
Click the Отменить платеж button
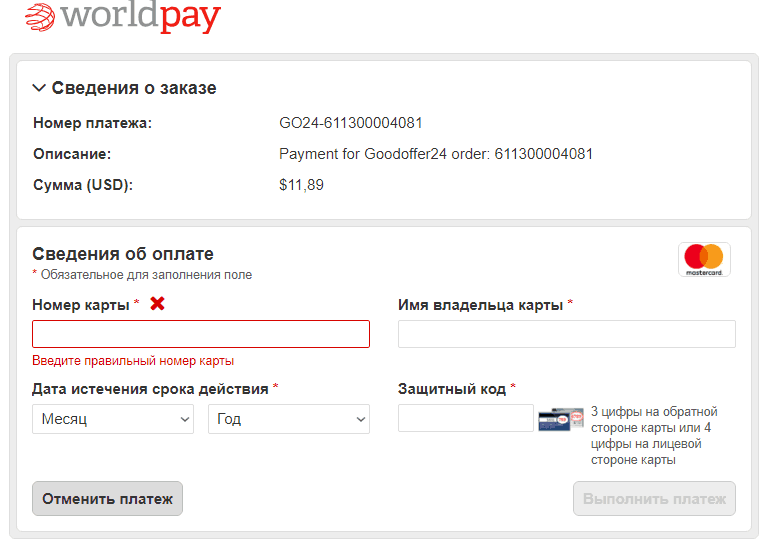pyautogui.click(x=107, y=499)
